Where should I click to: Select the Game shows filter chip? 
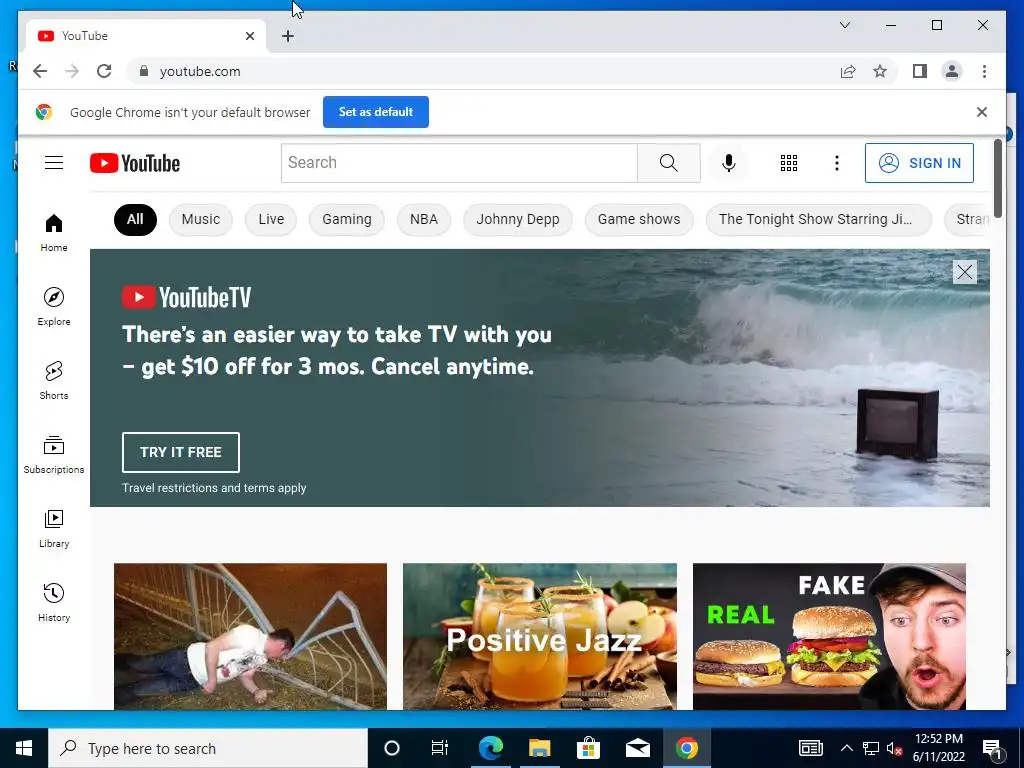(639, 219)
